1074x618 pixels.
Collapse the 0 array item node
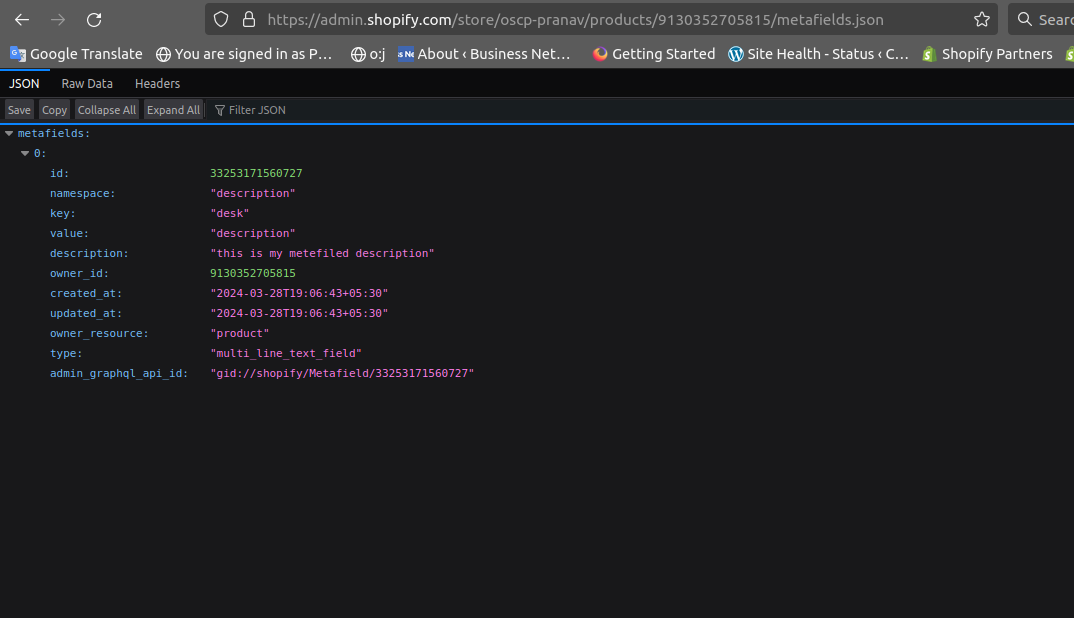coord(25,153)
